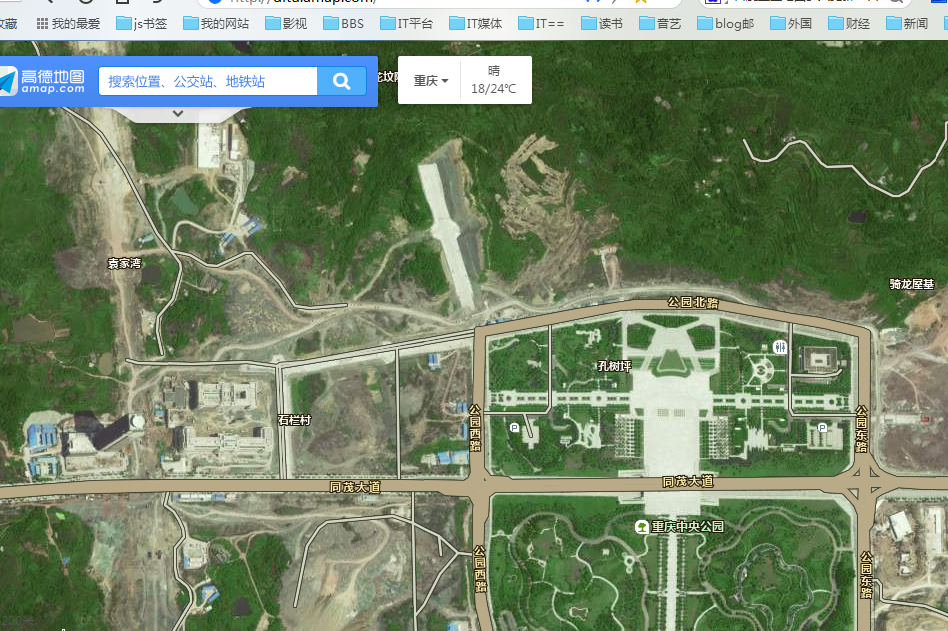This screenshot has height=631, width=948.
Task: Click the lower 公园西路 road label
Action: 479,569
